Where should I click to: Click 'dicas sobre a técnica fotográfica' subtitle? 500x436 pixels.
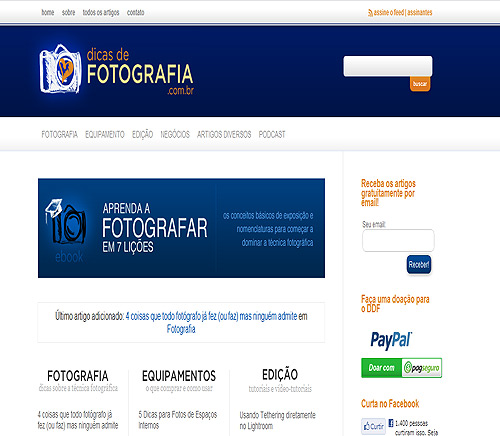78,388
